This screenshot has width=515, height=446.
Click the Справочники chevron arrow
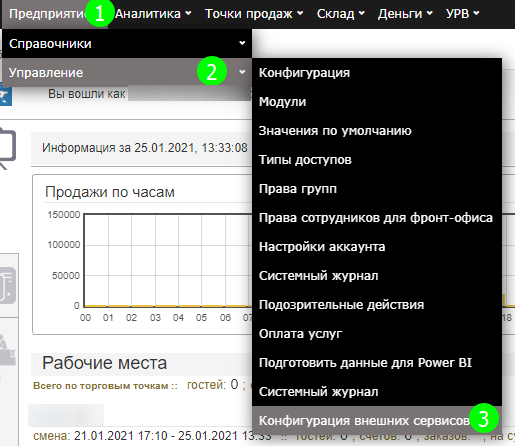point(242,43)
